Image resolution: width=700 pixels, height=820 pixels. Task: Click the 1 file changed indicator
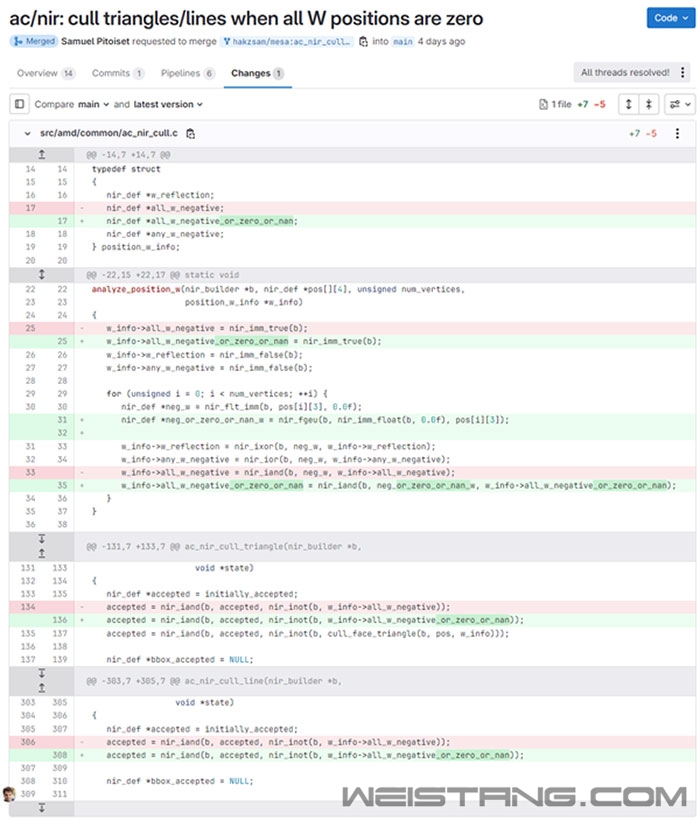pyautogui.click(x=555, y=104)
